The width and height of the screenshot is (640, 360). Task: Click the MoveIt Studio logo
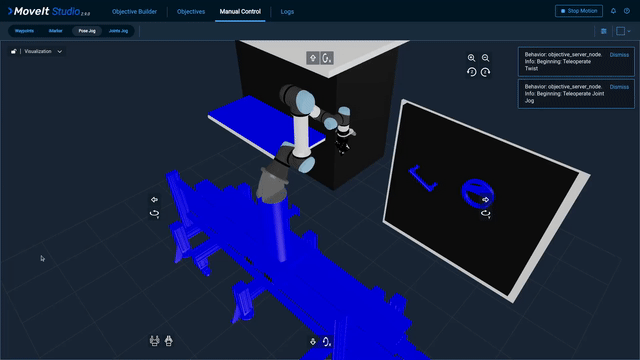tap(49, 11)
